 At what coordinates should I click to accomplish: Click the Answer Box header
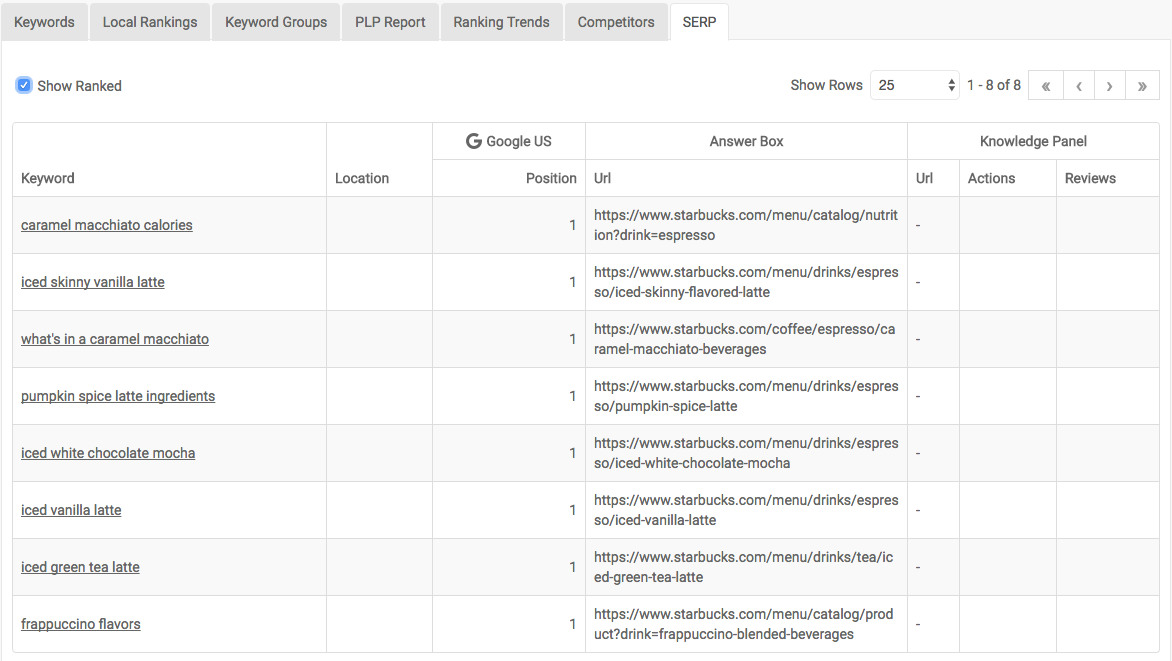click(746, 141)
